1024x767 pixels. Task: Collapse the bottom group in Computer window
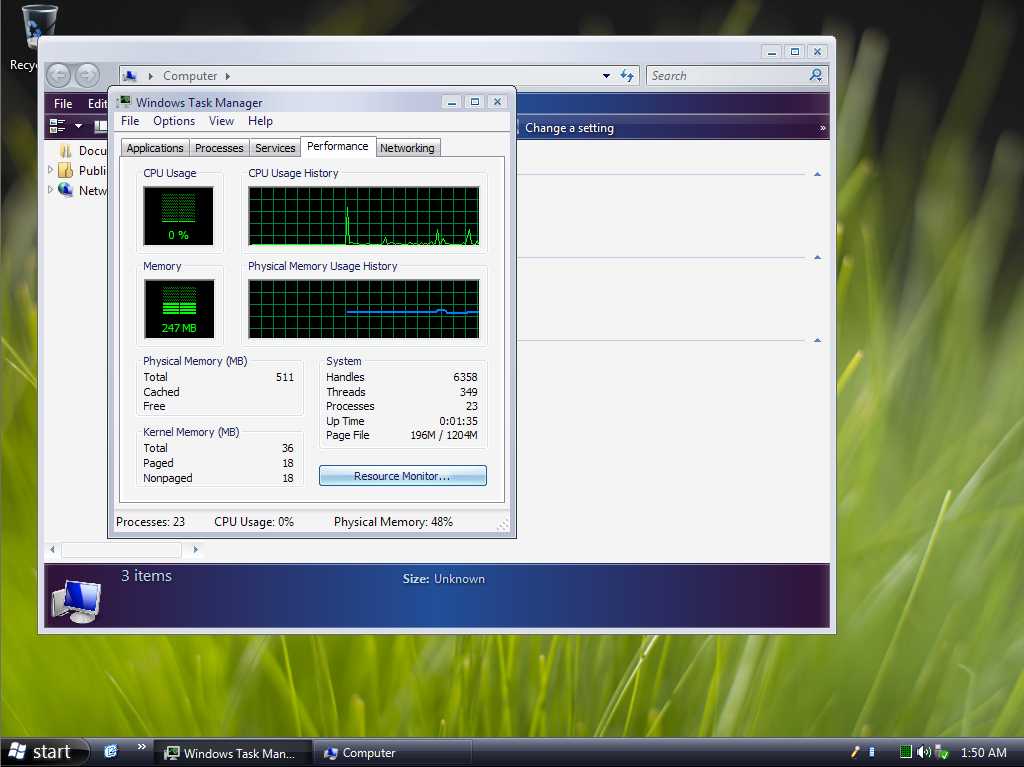pos(817,340)
